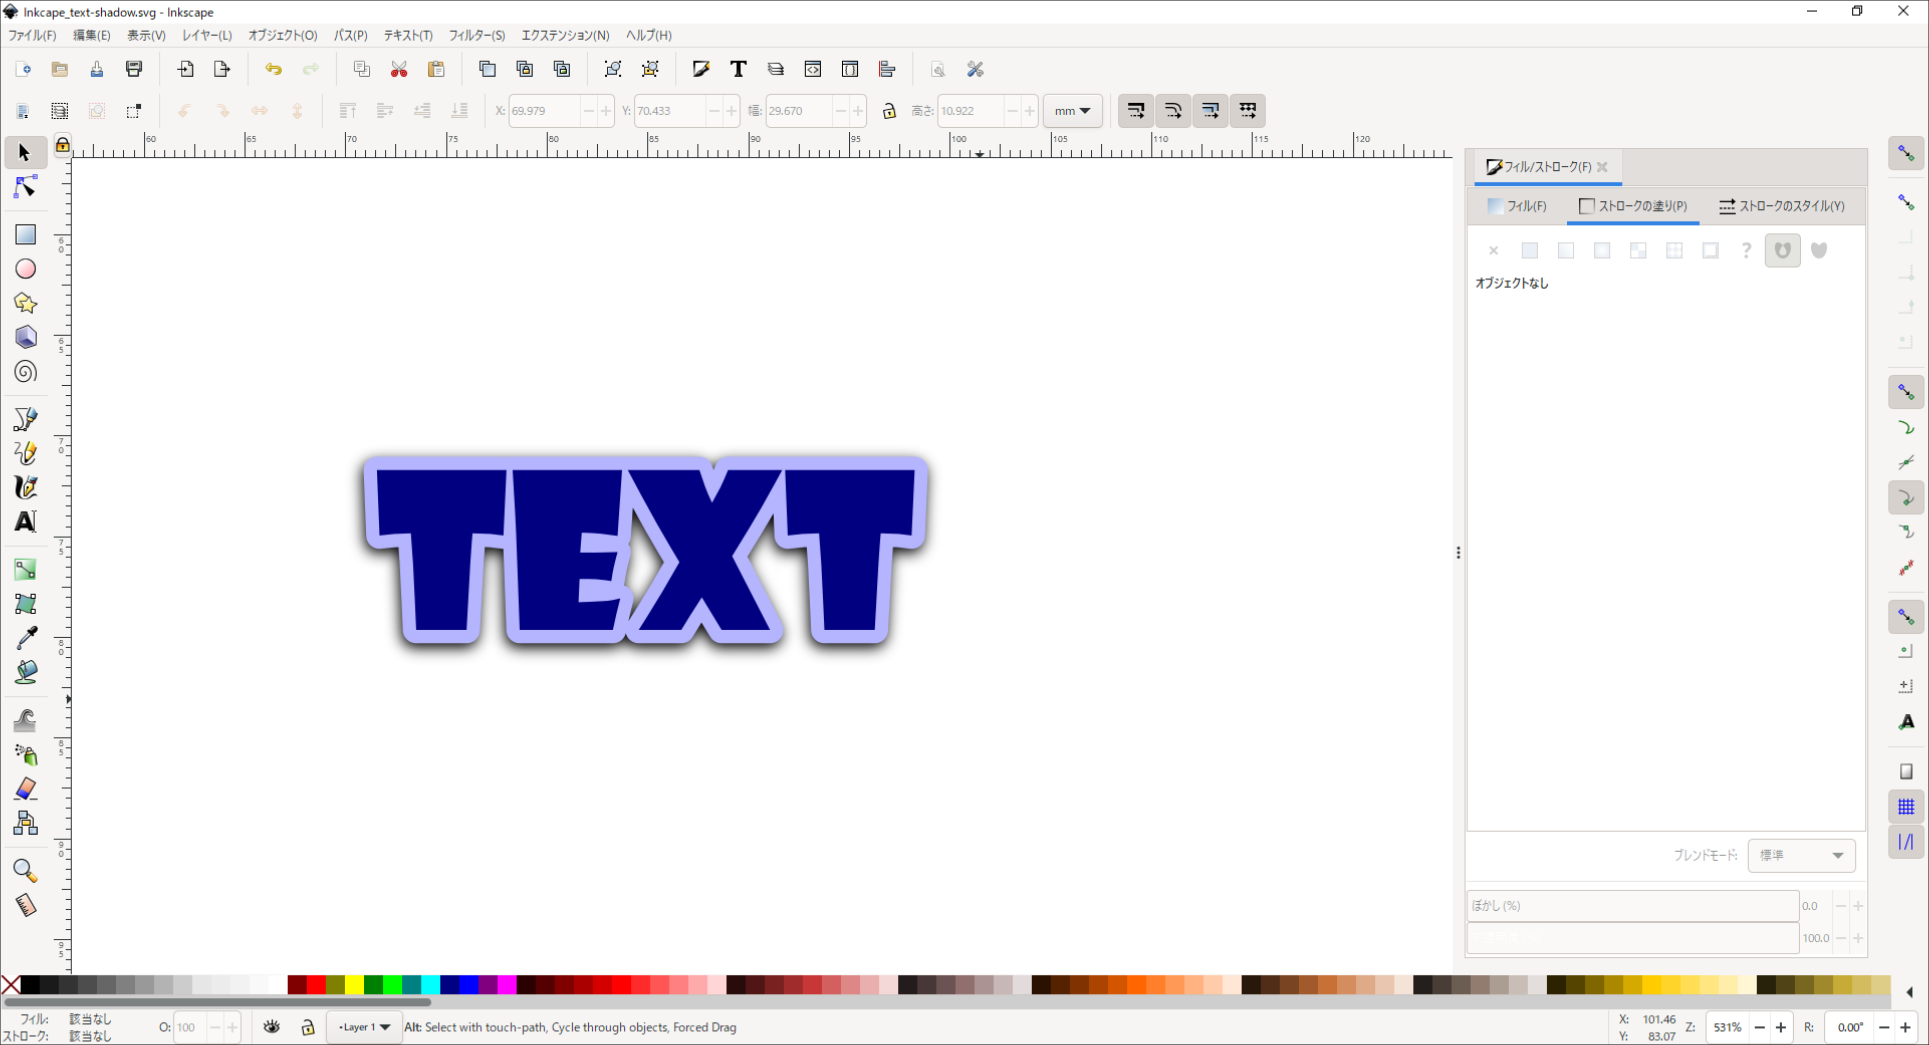Choose the Eraser tool
1929x1045 pixels.
[25, 789]
